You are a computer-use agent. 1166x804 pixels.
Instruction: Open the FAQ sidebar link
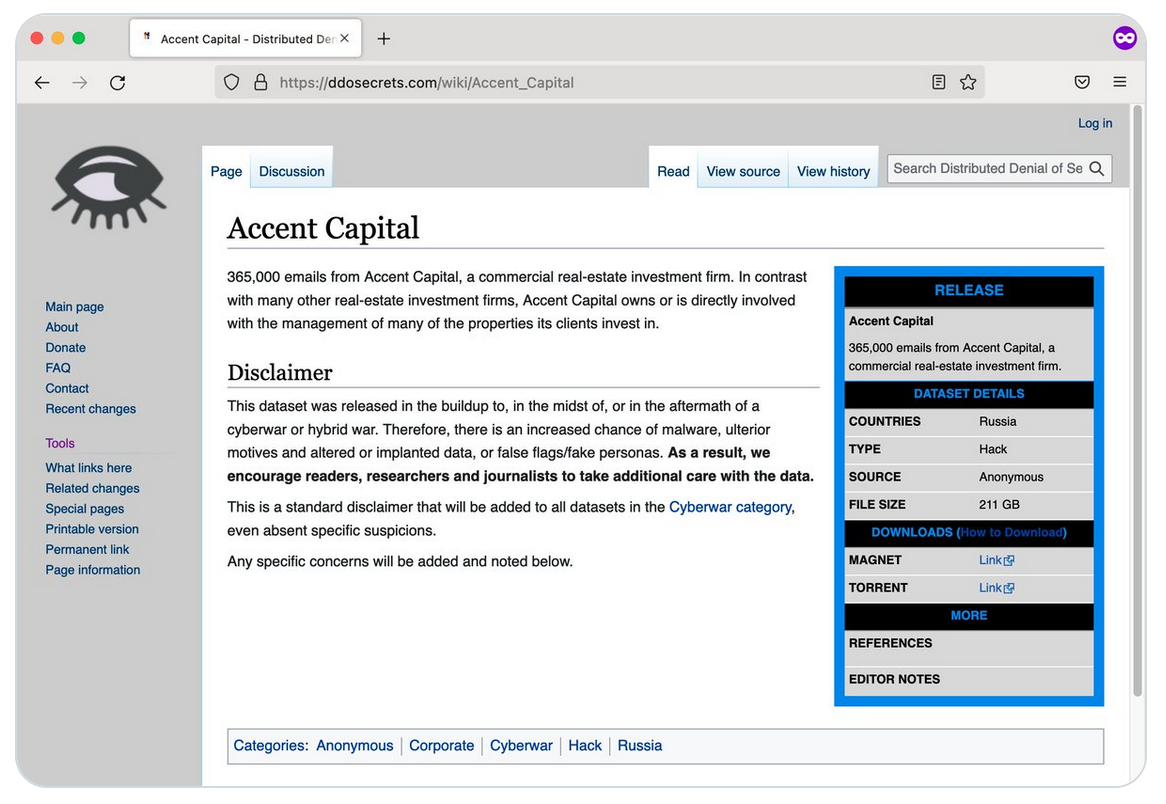click(58, 368)
